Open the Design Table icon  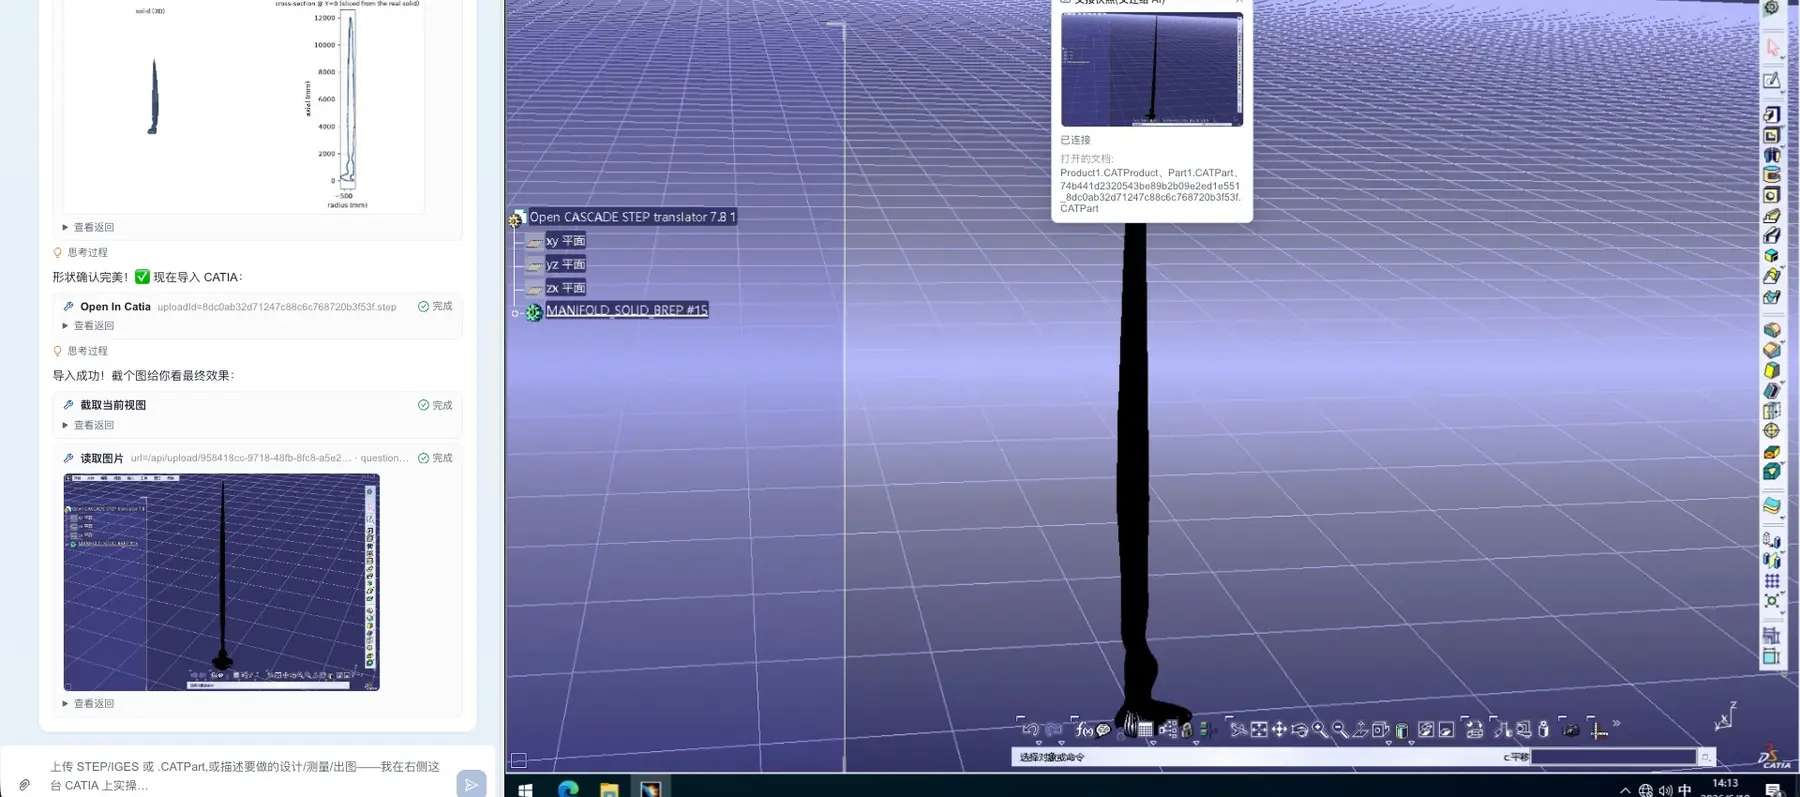tap(1145, 730)
